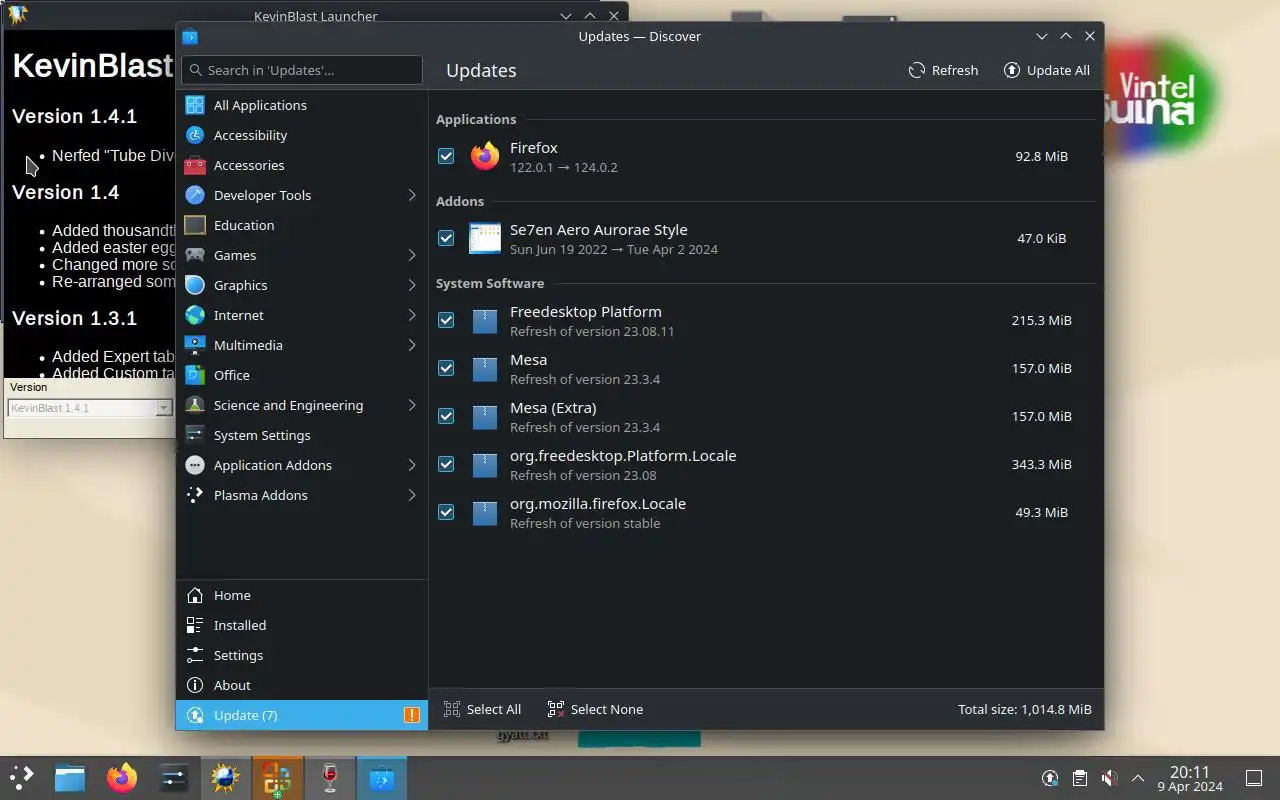Viewport: 1280px width, 800px height.
Task: Click the Refresh button
Action: click(943, 70)
